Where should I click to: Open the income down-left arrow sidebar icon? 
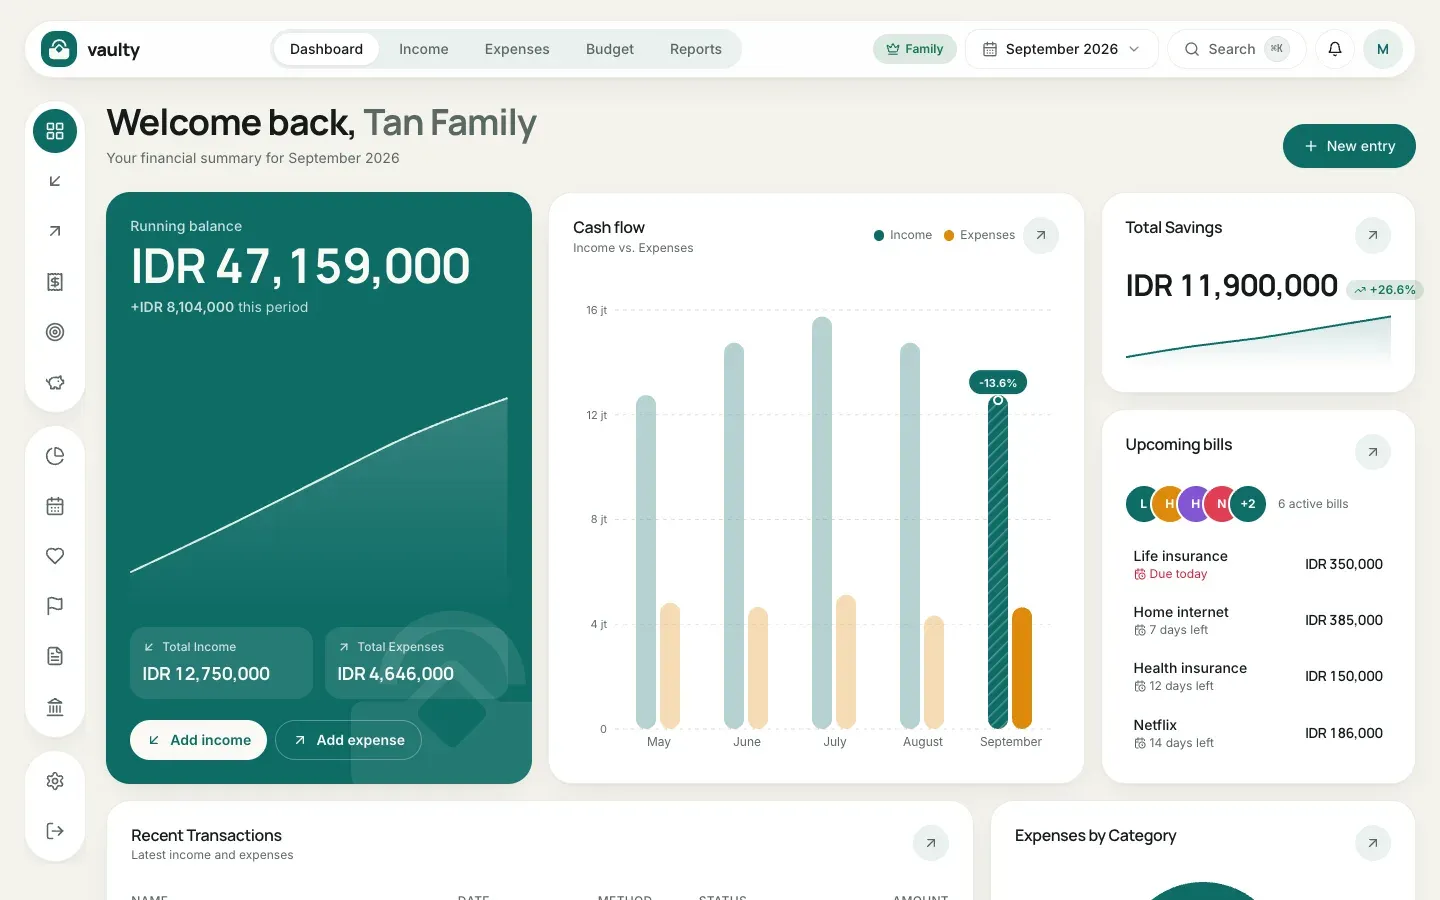point(55,181)
